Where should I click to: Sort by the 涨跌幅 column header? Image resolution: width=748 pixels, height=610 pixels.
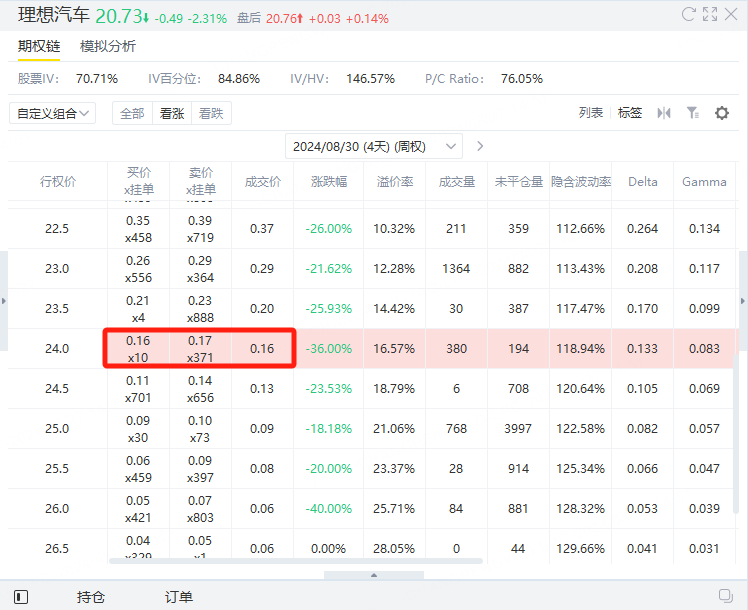tap(329, 182)
